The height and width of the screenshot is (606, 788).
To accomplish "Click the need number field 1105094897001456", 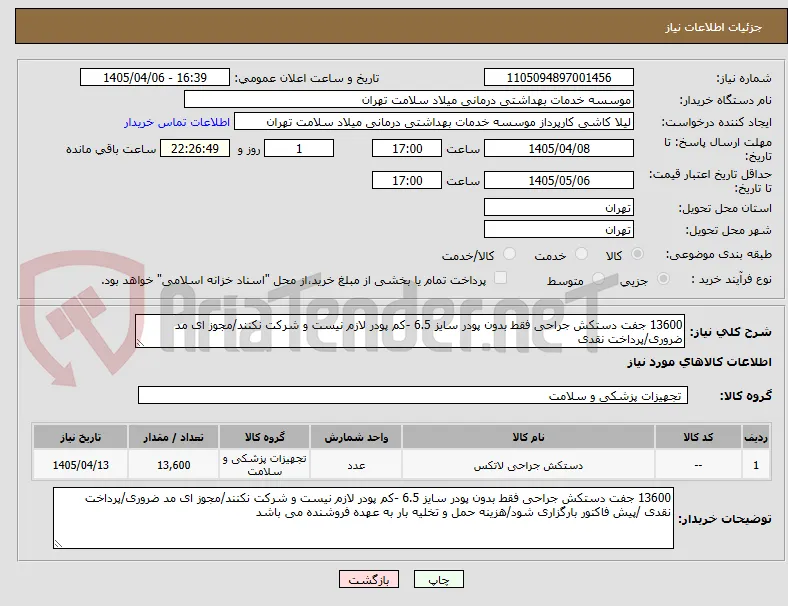I will 559,77.
